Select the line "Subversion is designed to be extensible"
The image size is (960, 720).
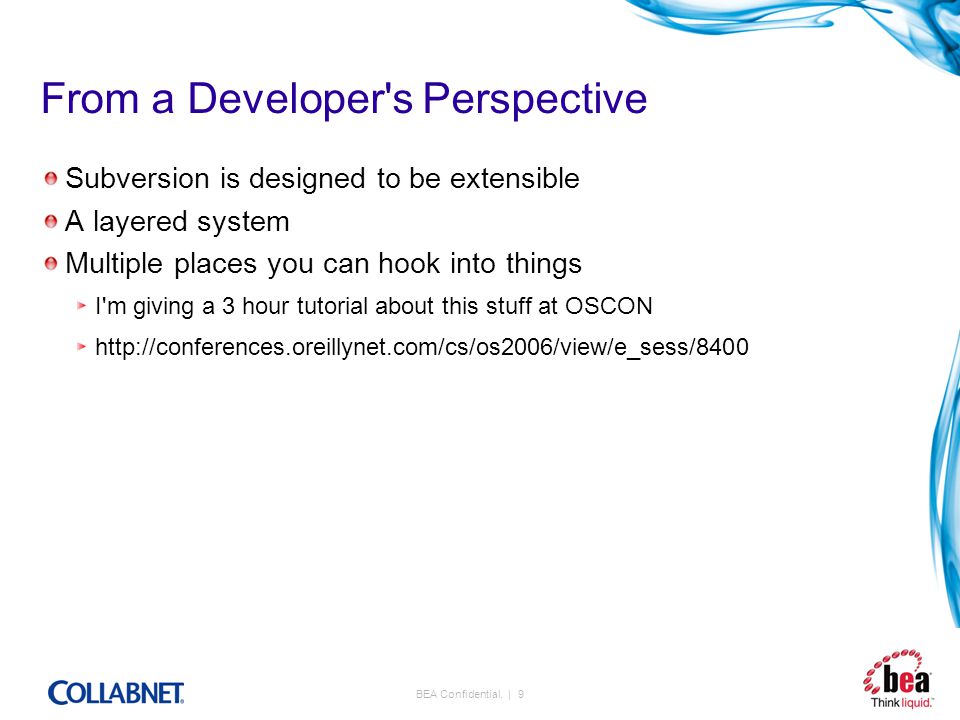[322, 179]
